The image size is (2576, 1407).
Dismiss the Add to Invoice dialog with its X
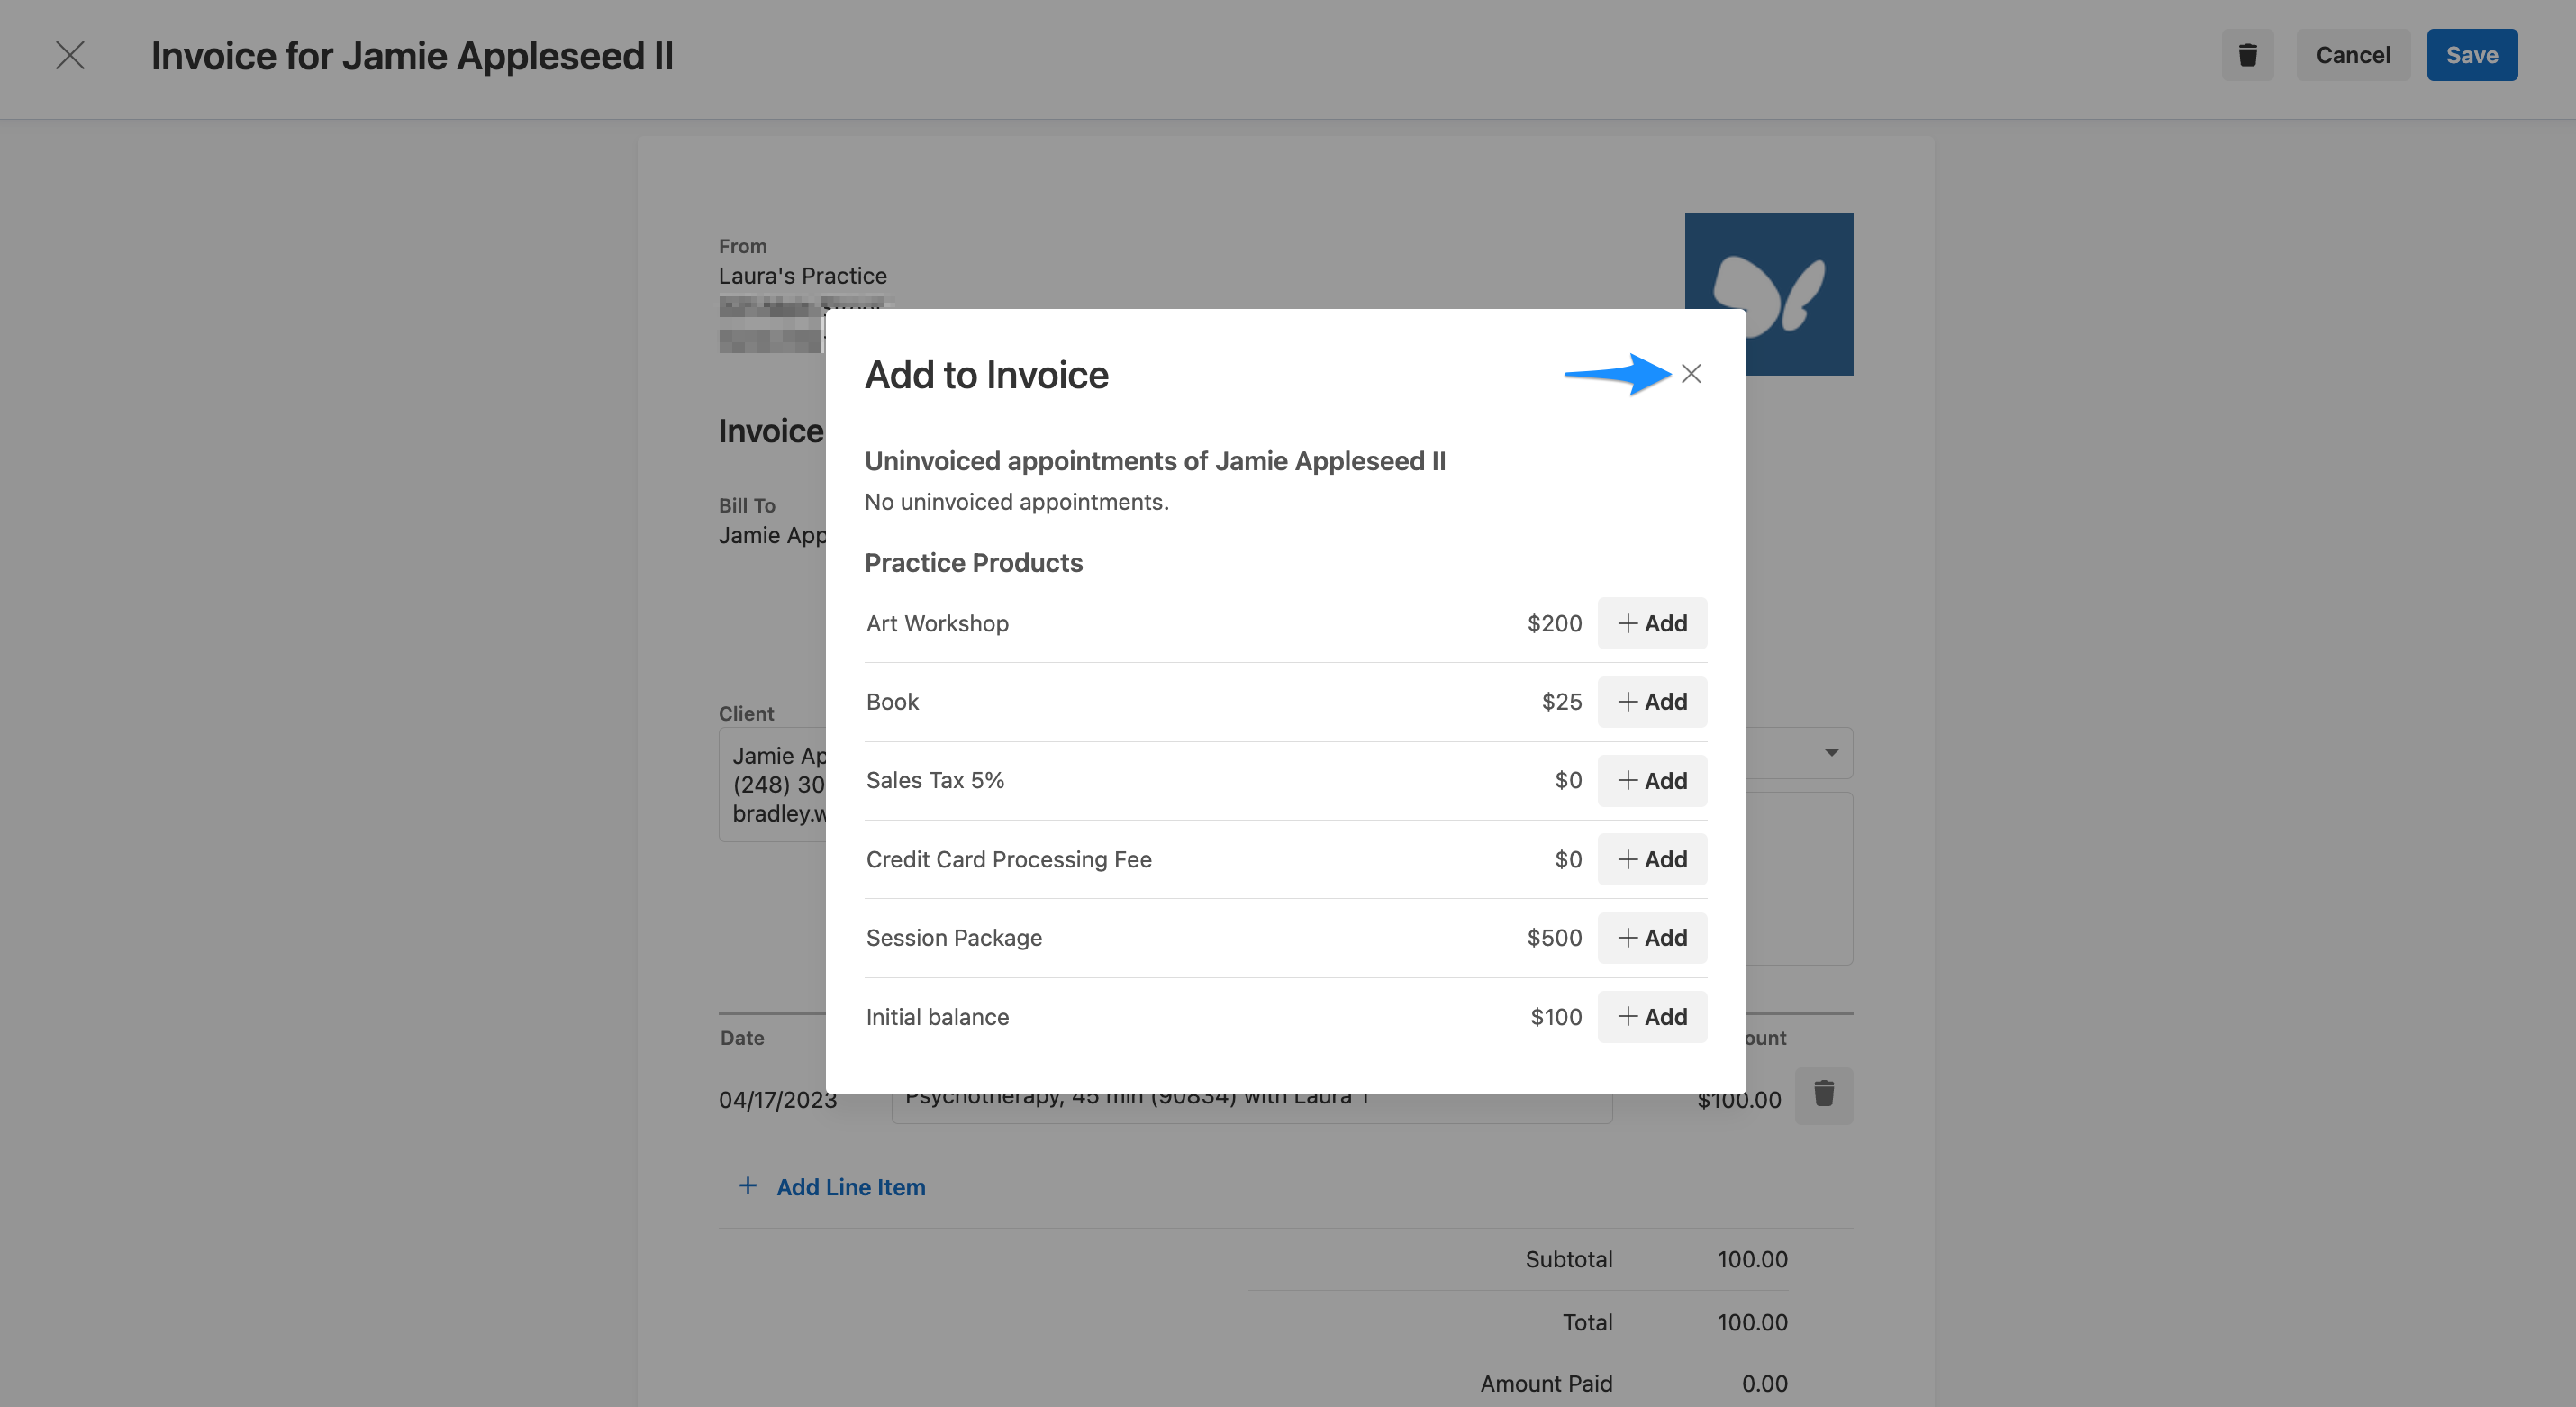pos(1692,373)
